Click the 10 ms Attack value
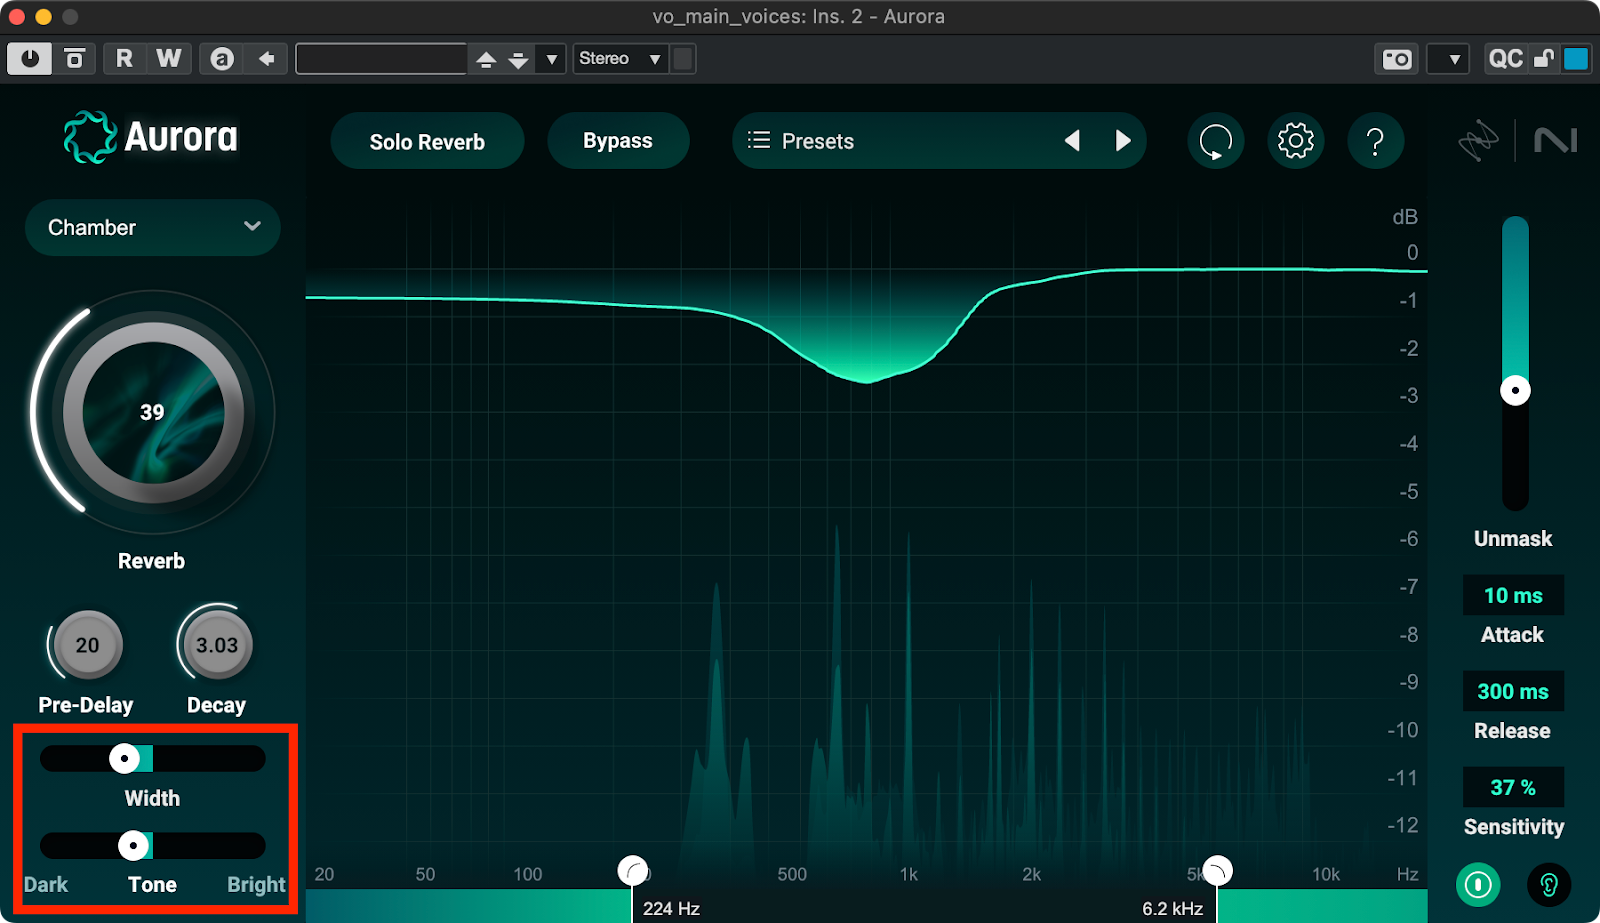Viewport: 1600px width, 923px height. [x=1513, y=596]
